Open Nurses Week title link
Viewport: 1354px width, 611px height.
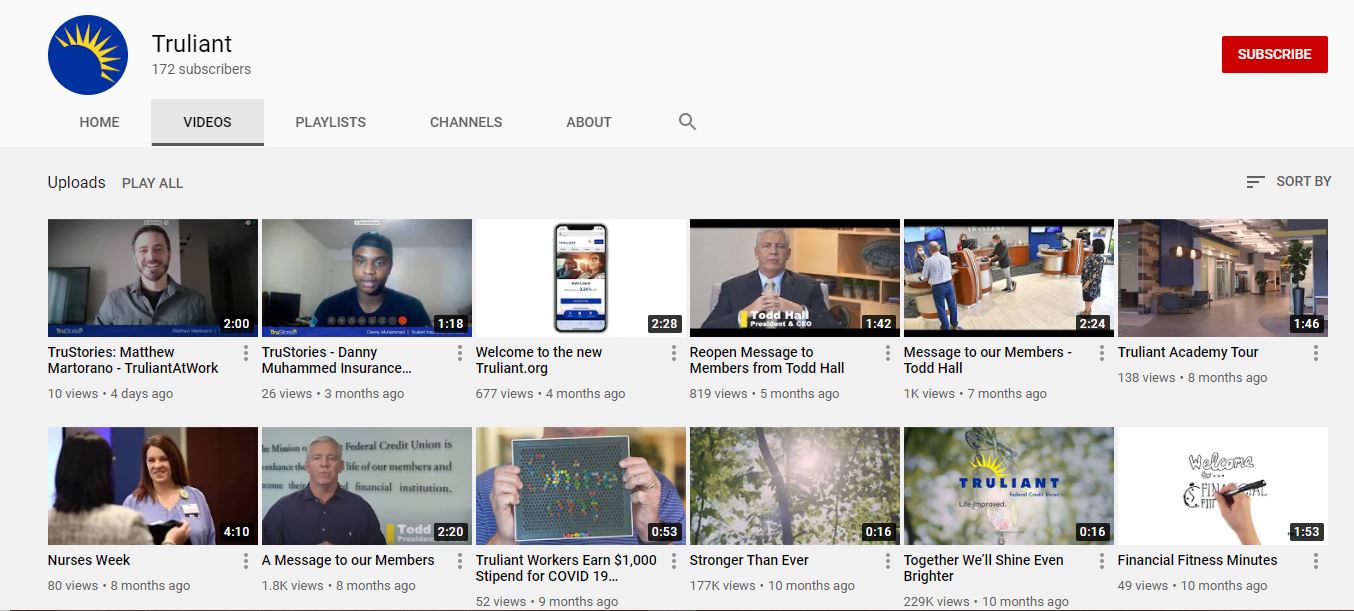point(89,560)
